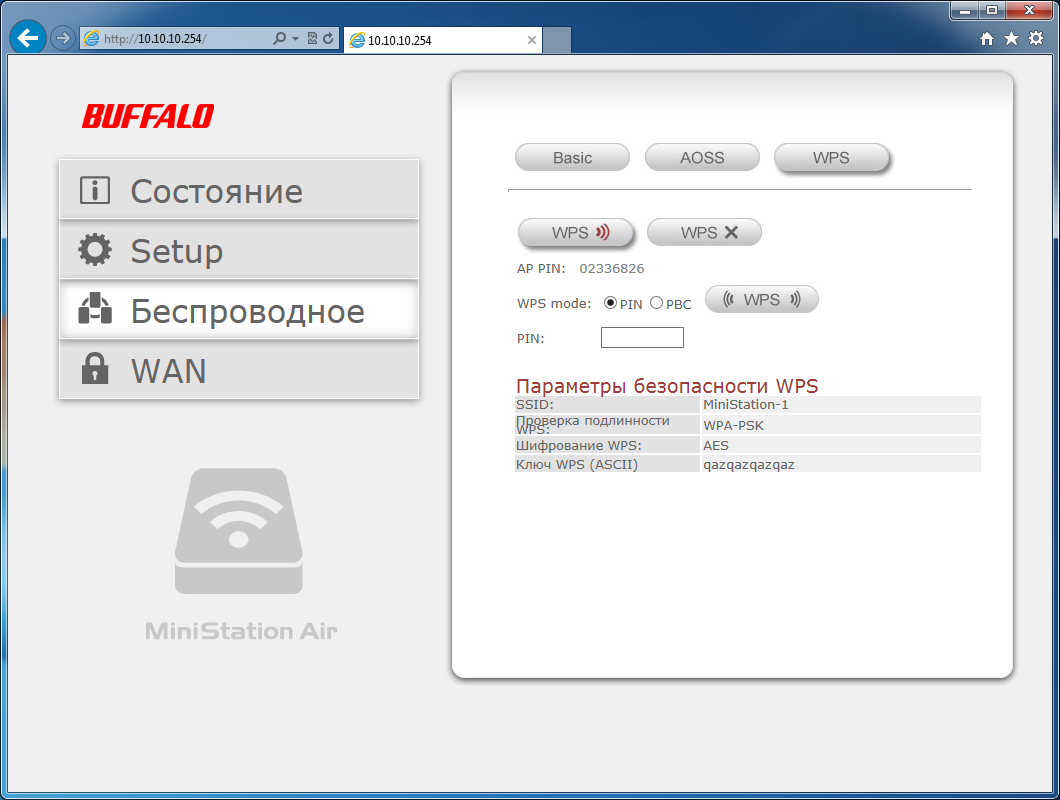Select the 10.10.10.254 browser tab
1060x800 pixels.
443,40
